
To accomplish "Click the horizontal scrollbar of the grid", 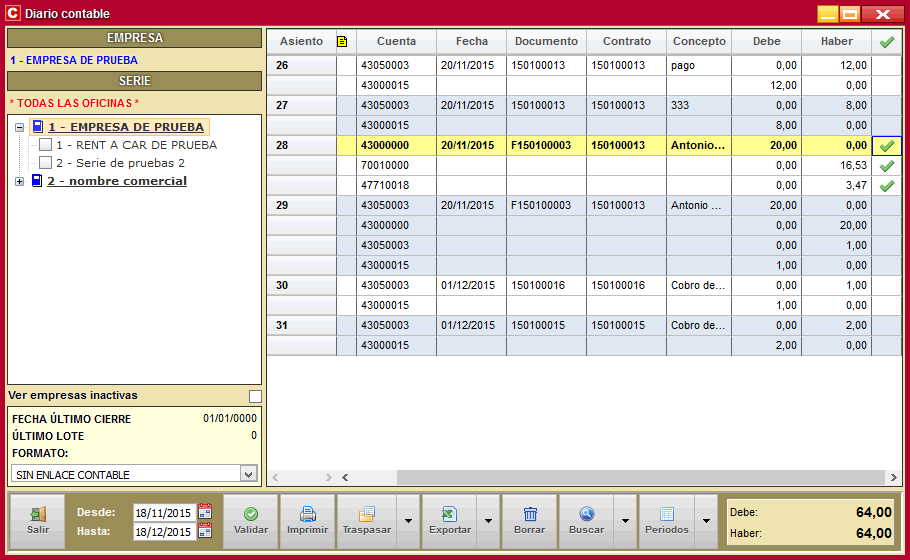I will pyautogui.click(x=600, y=477).
